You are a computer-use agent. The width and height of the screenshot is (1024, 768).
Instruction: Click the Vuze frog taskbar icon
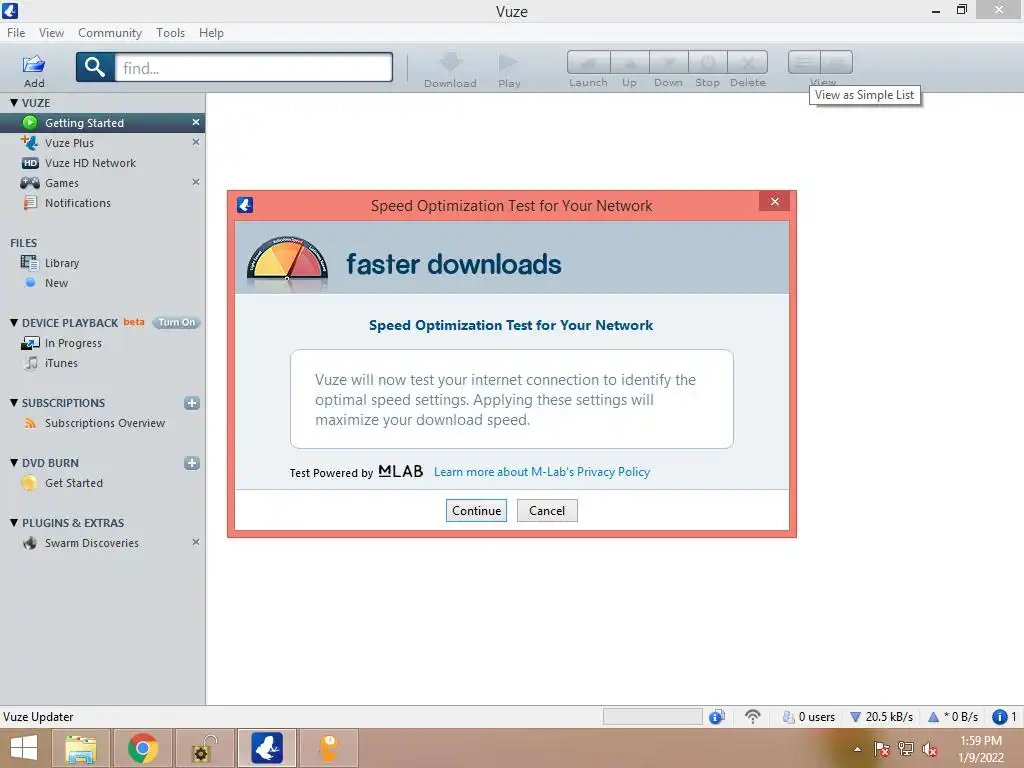click(x=267, y=748)
